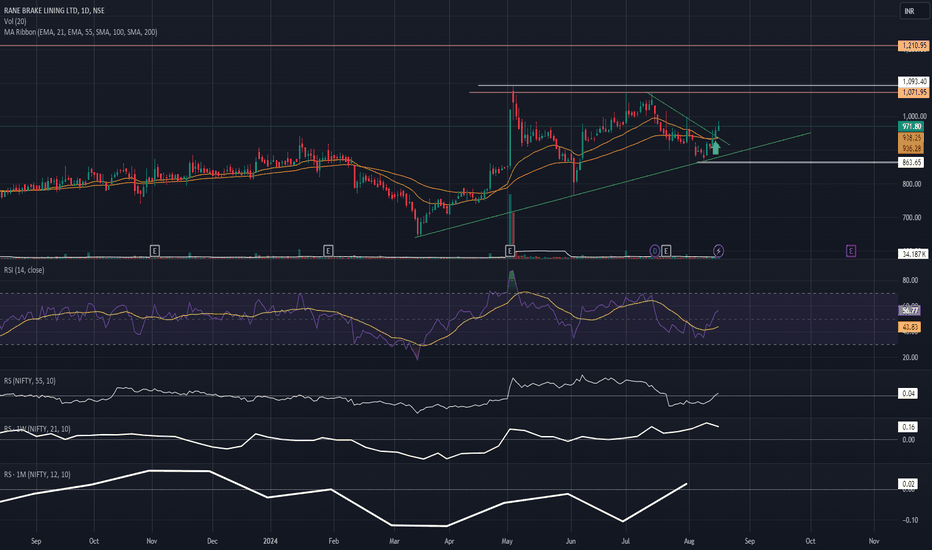Click the earnings marker near February

coord(328,251)
